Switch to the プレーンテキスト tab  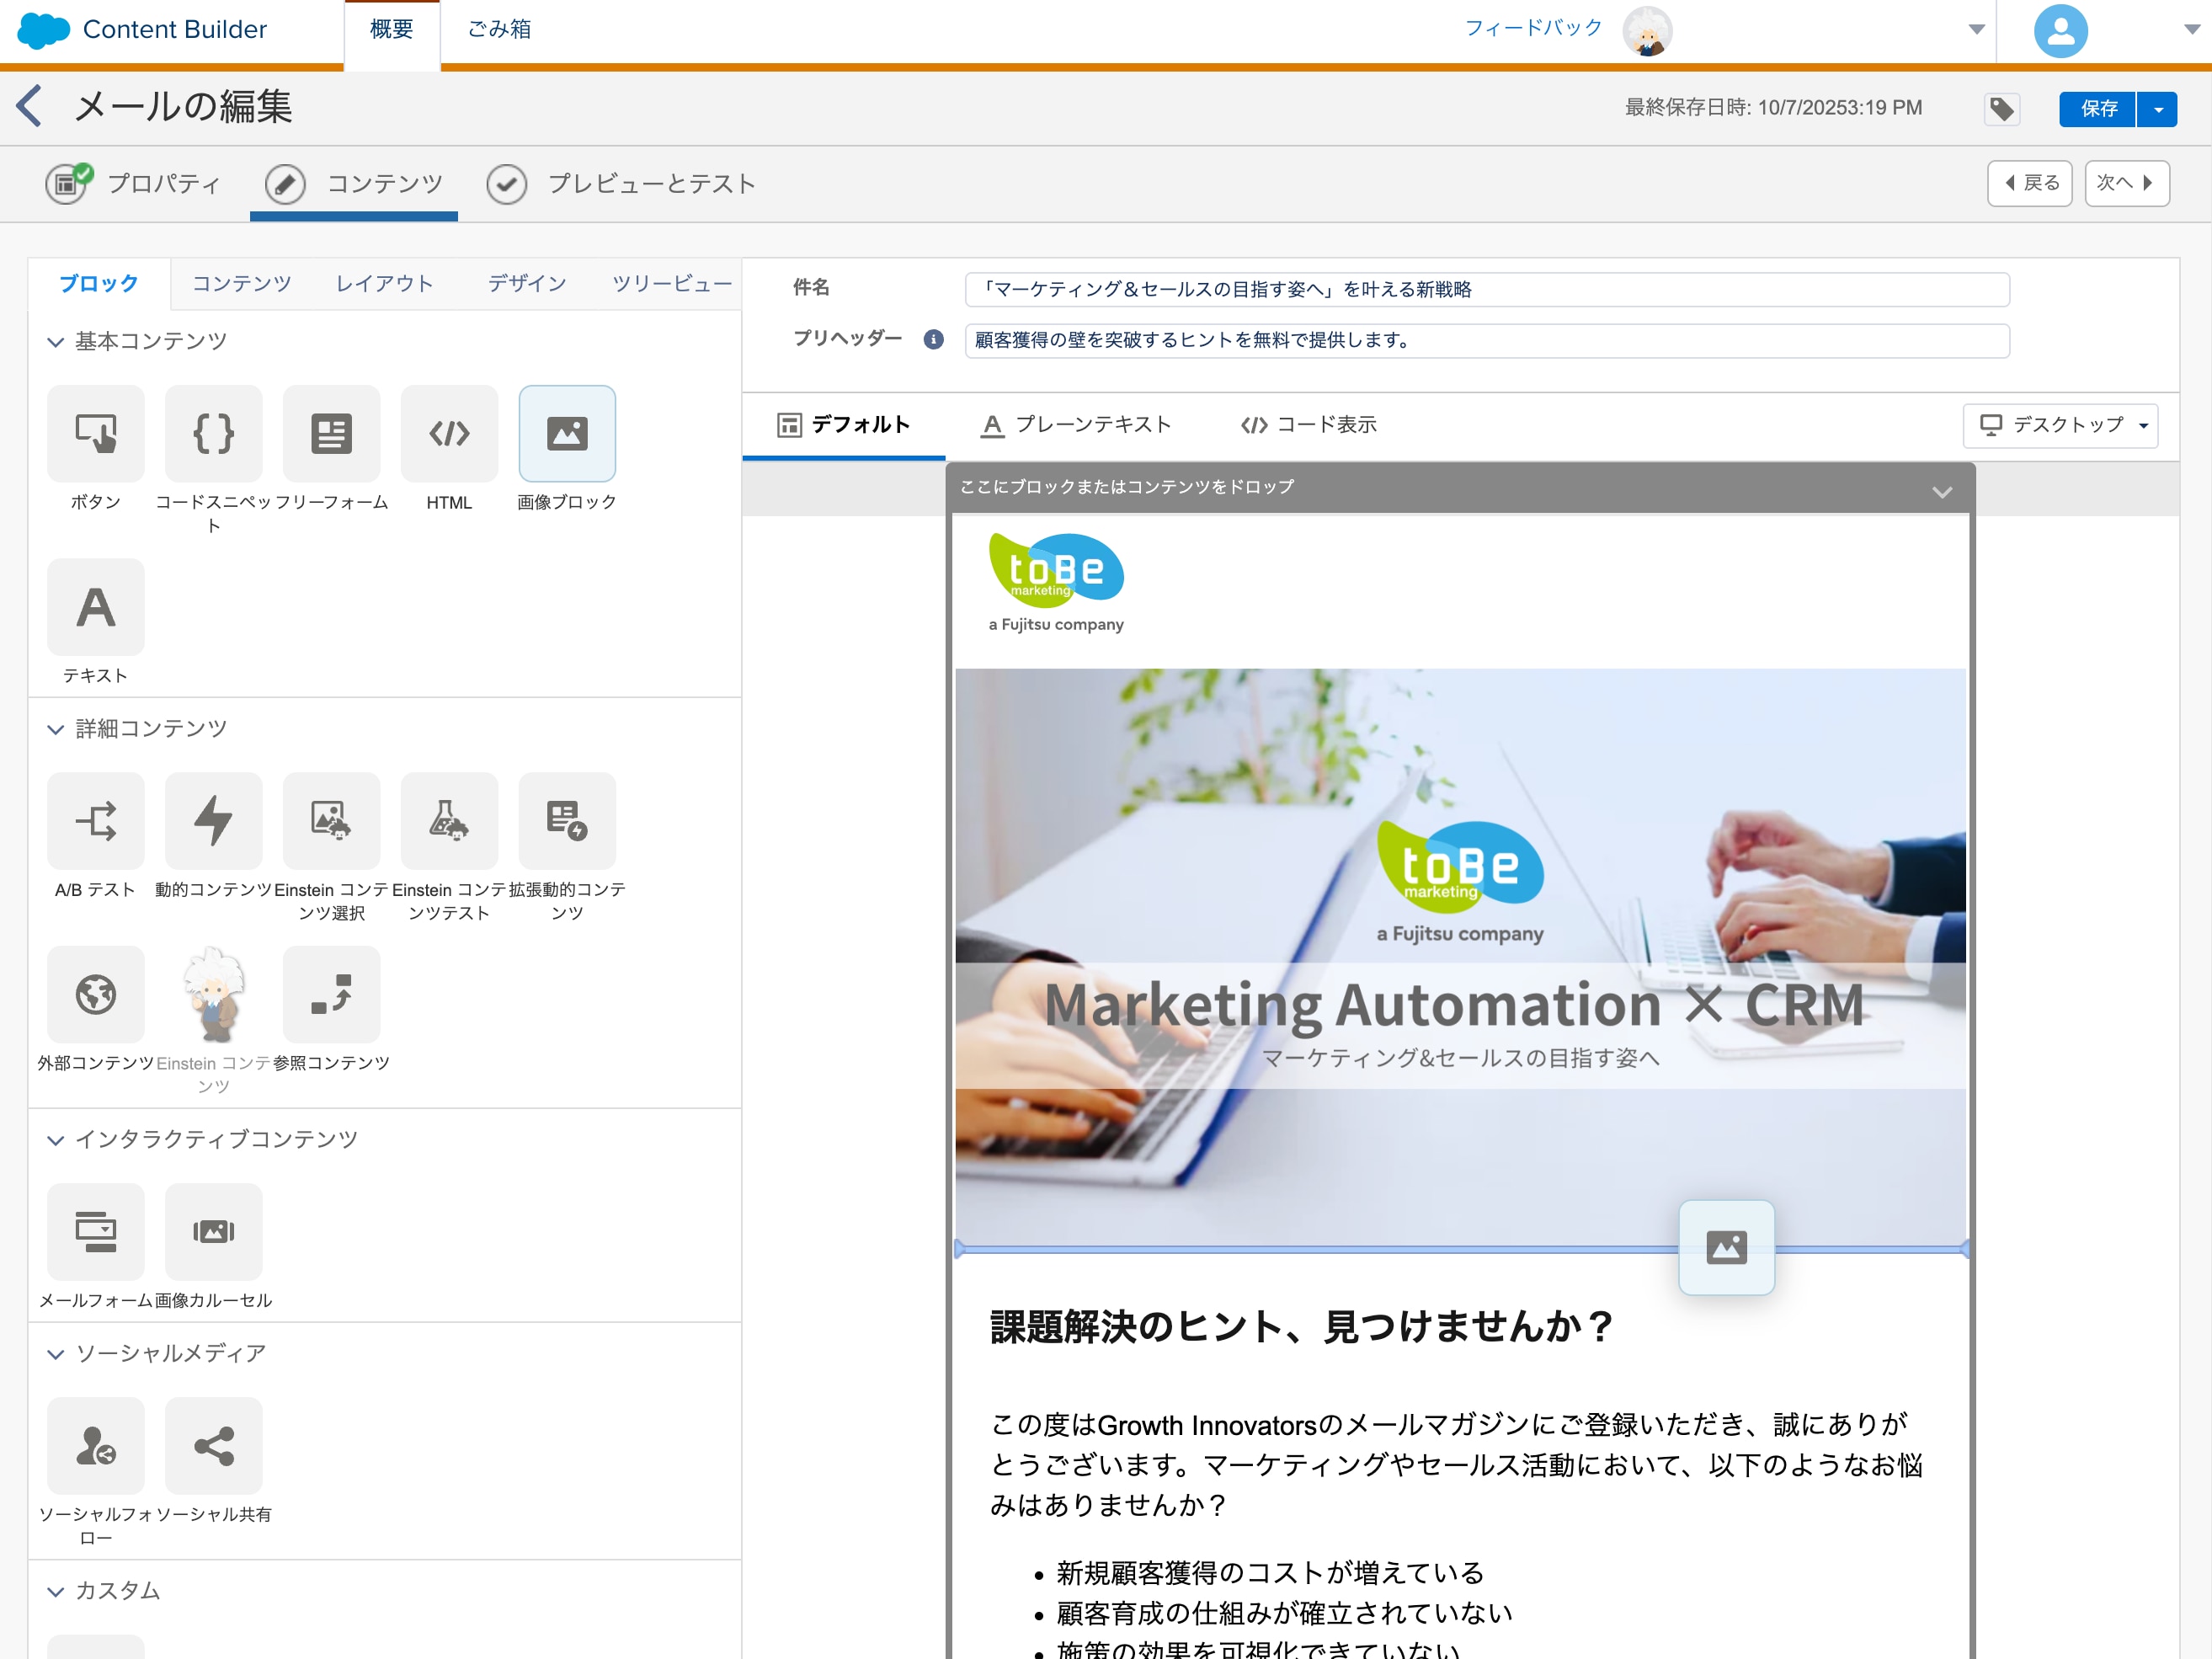[x=1075, y=425]
